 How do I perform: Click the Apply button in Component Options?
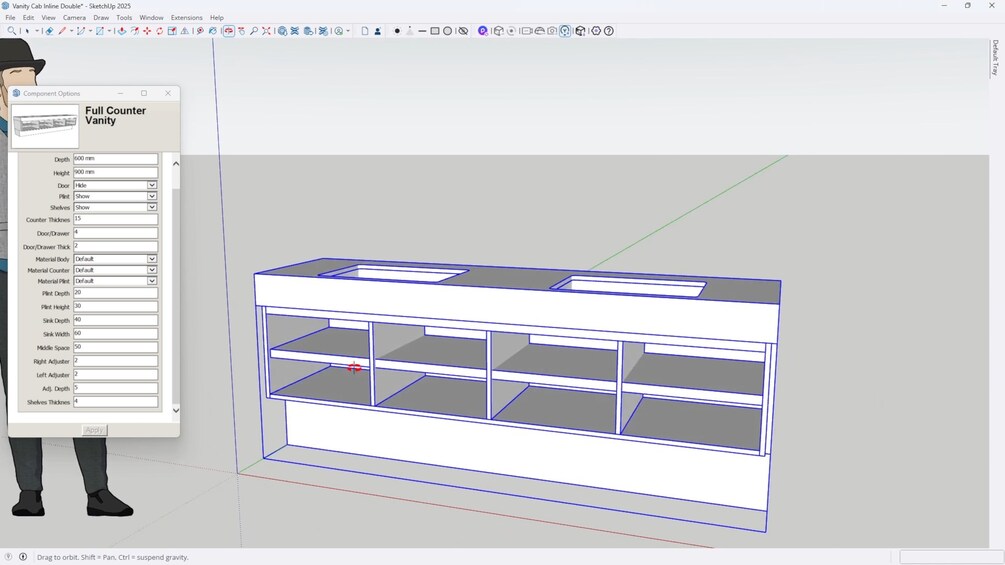[94, 430]
